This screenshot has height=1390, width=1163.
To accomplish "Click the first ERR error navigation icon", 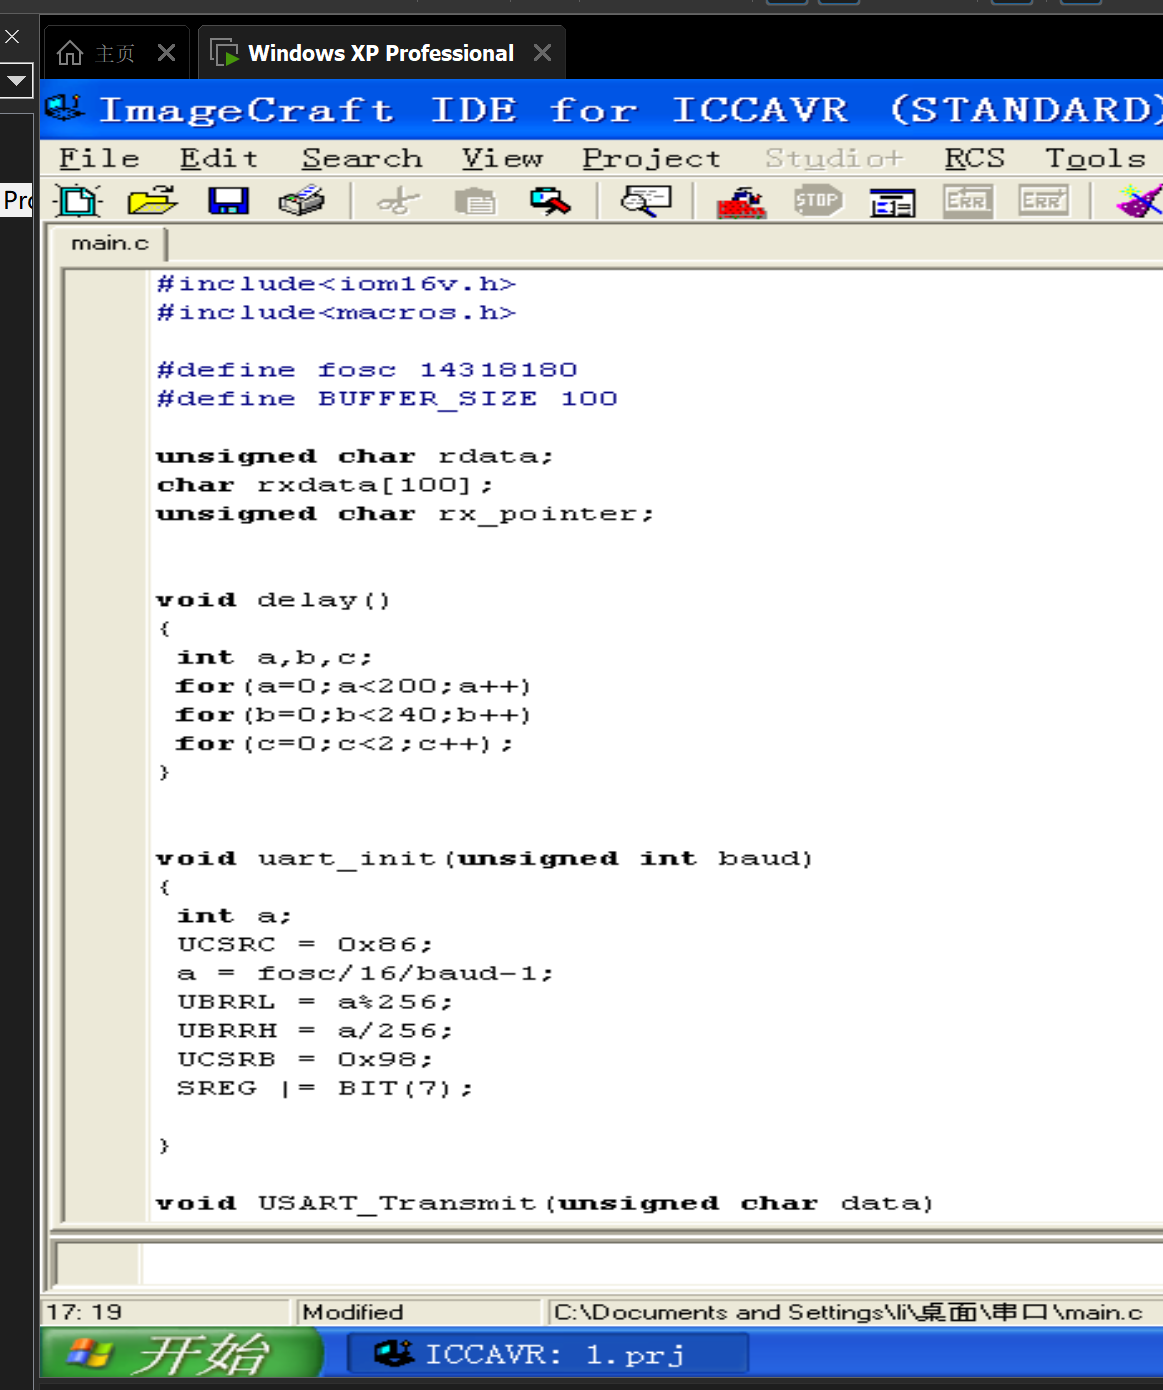I will click(x=967, y=201).
